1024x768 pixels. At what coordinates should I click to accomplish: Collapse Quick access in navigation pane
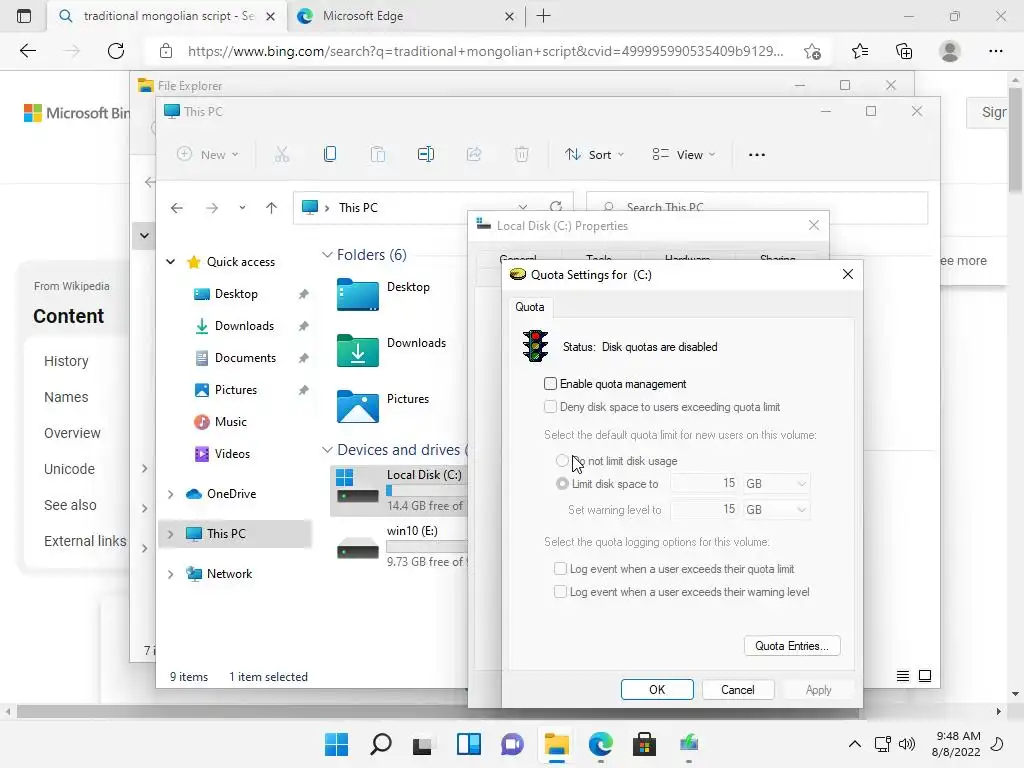click(170, 262)
